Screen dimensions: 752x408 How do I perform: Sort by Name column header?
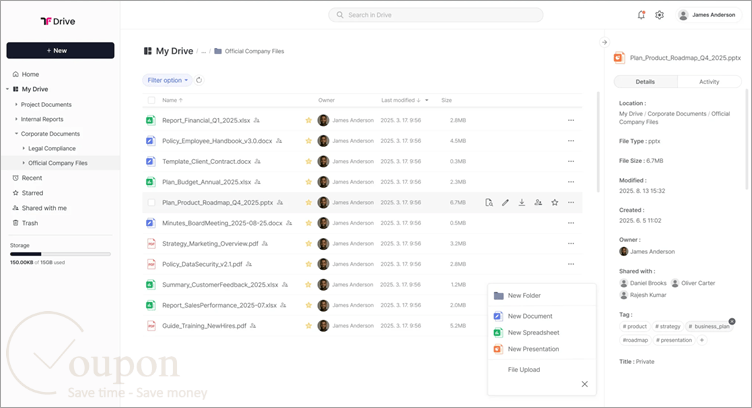click(x=172, y=100)
